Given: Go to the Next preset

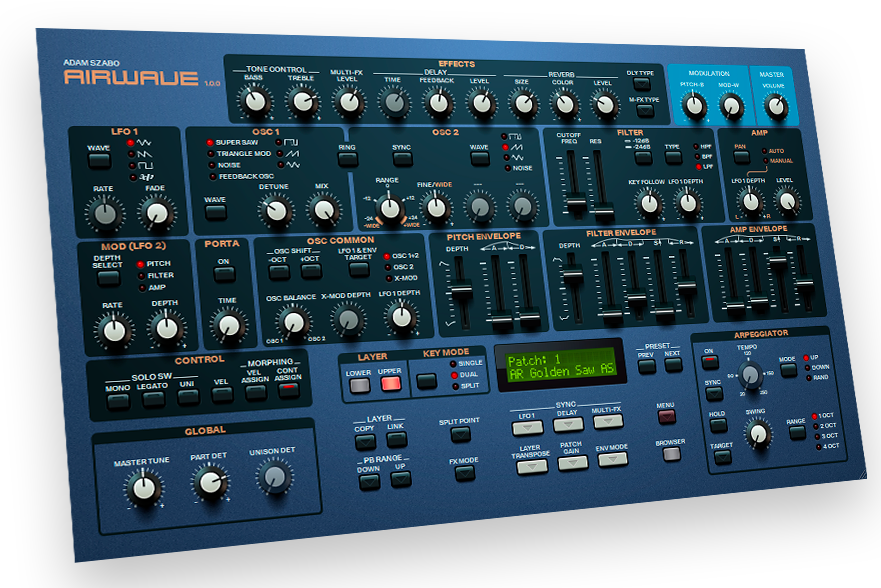Looking at the screenshot, I should [673, 365].
